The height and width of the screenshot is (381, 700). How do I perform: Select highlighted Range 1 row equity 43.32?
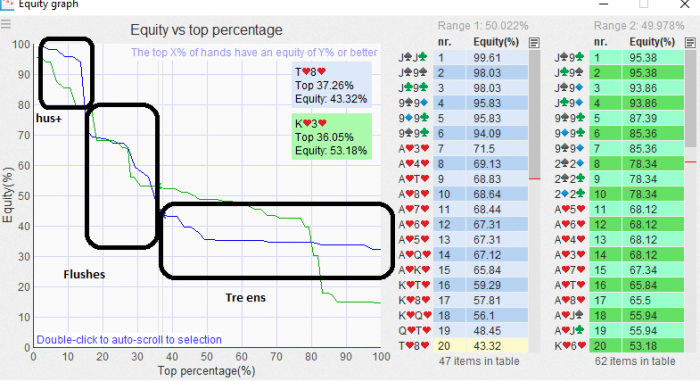click(462, 346)
